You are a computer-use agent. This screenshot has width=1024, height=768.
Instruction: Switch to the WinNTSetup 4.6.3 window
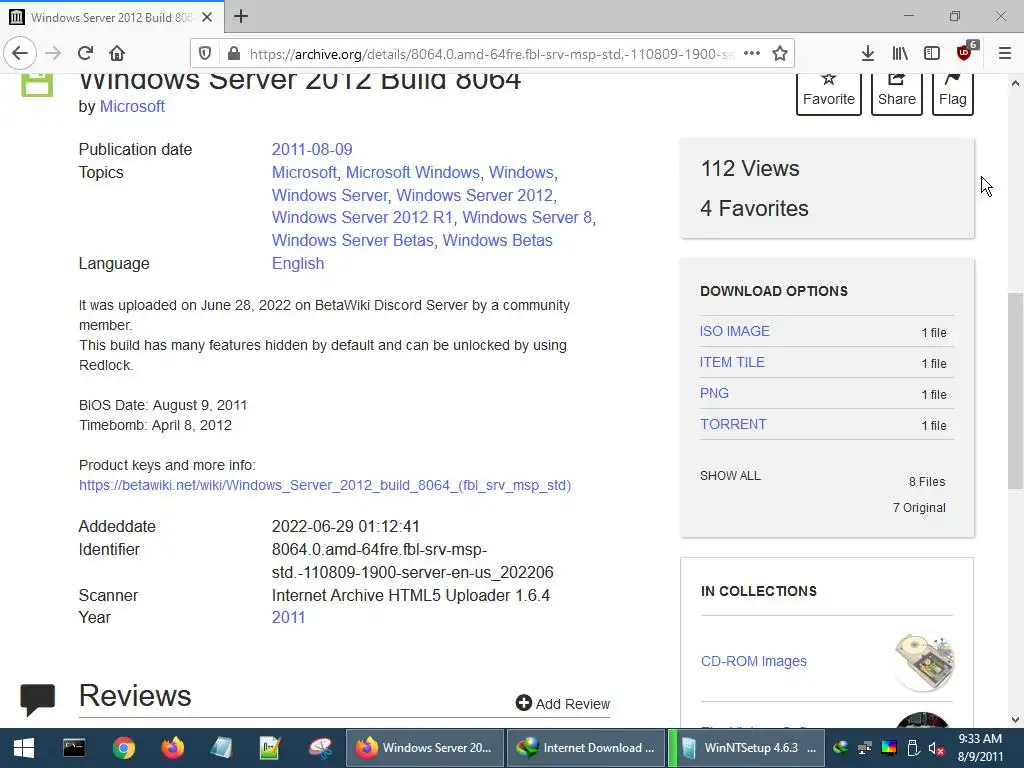point(746,748)
